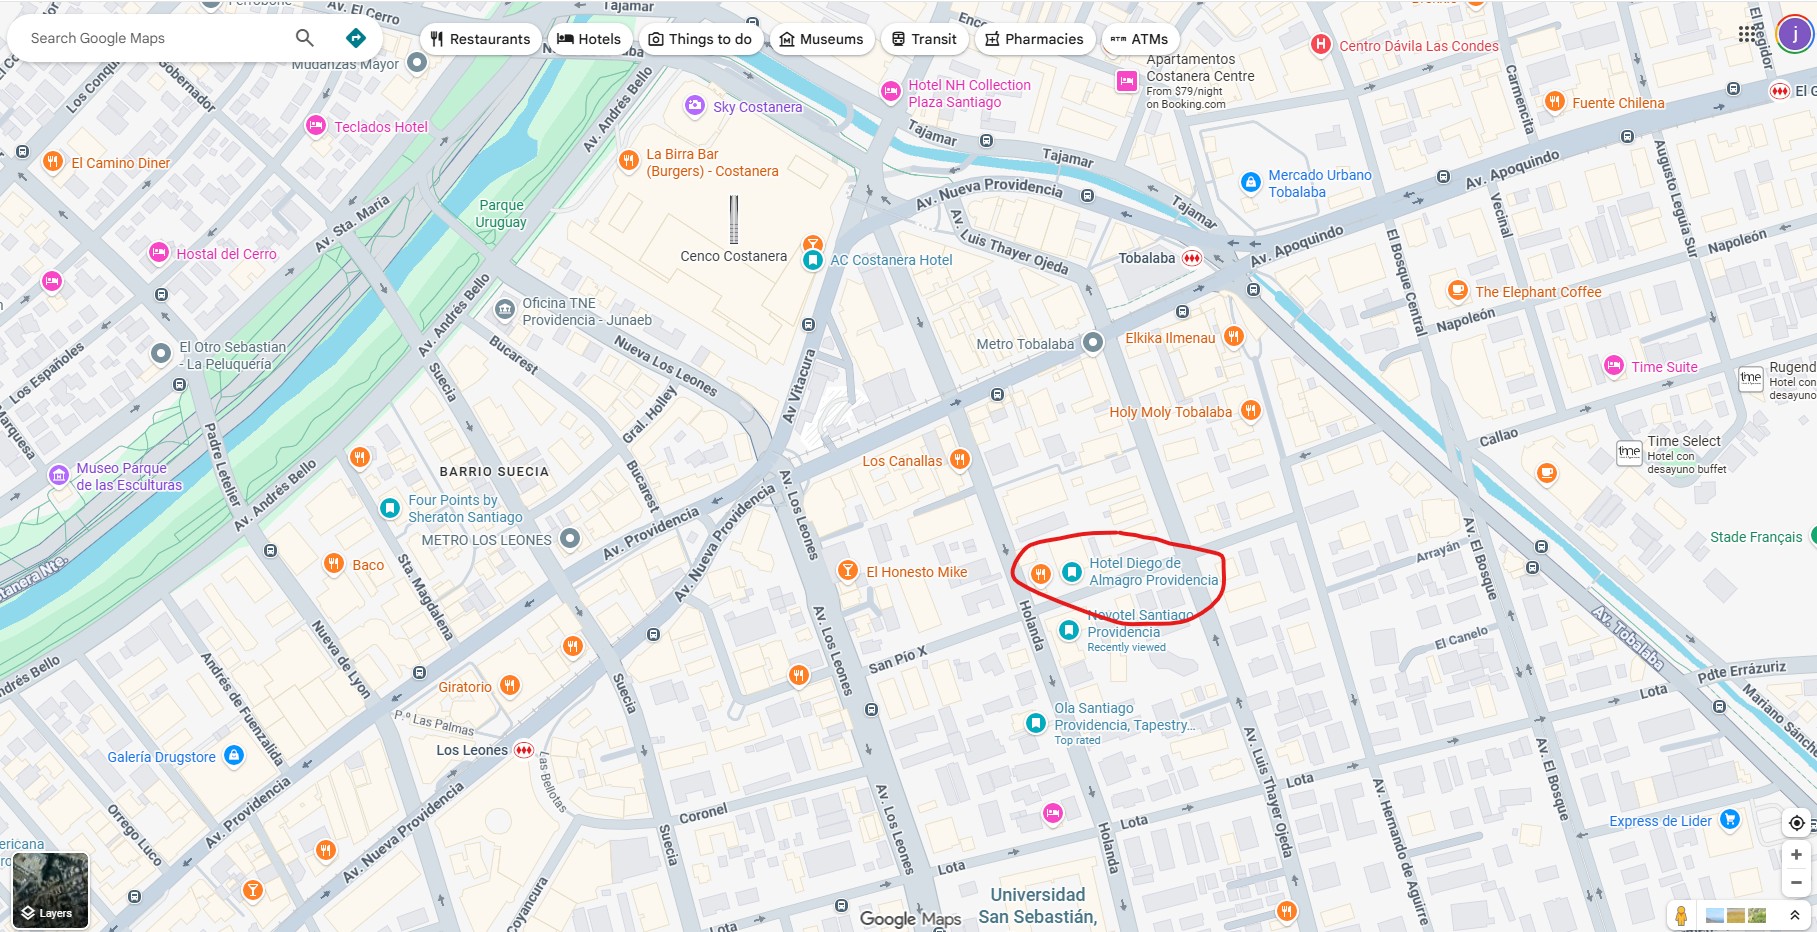Open the Google apps grid
Screen dimensions: 1817x932
tap(1746, 34)
